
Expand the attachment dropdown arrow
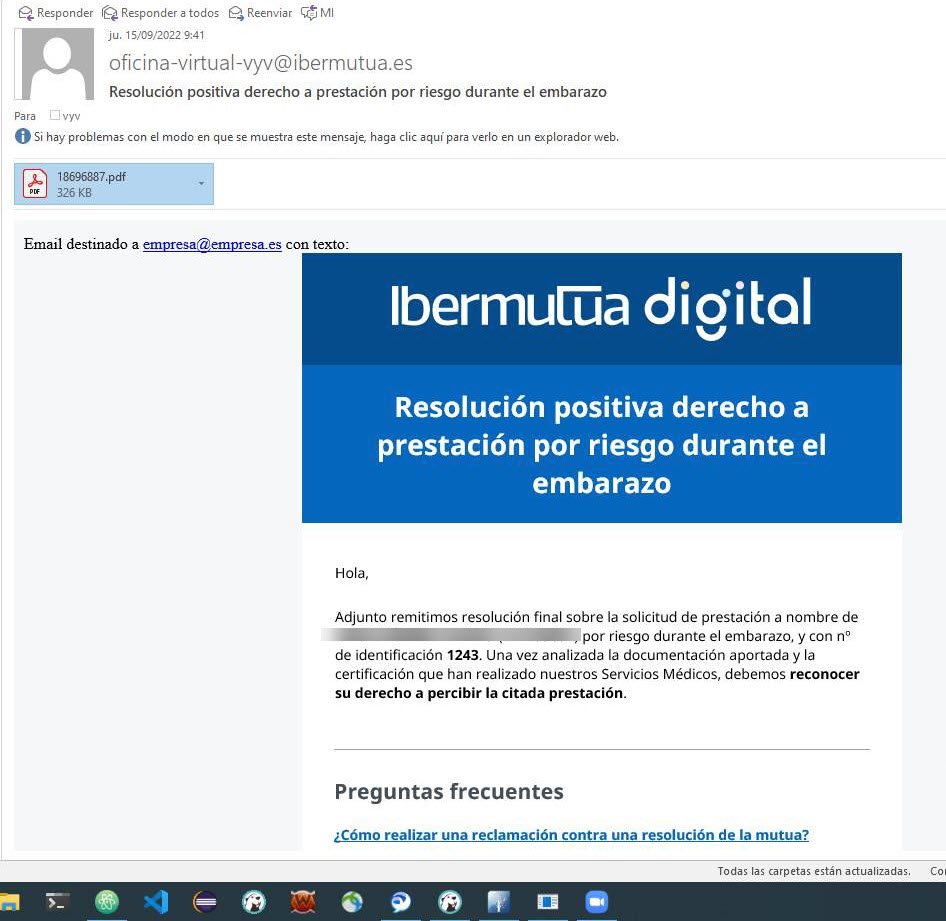[202, 183]
